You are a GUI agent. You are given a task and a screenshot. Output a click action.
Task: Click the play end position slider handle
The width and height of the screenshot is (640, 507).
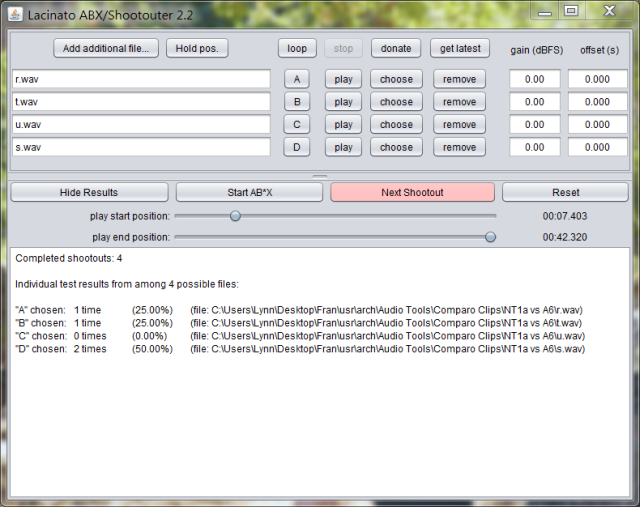coord(490,237)
